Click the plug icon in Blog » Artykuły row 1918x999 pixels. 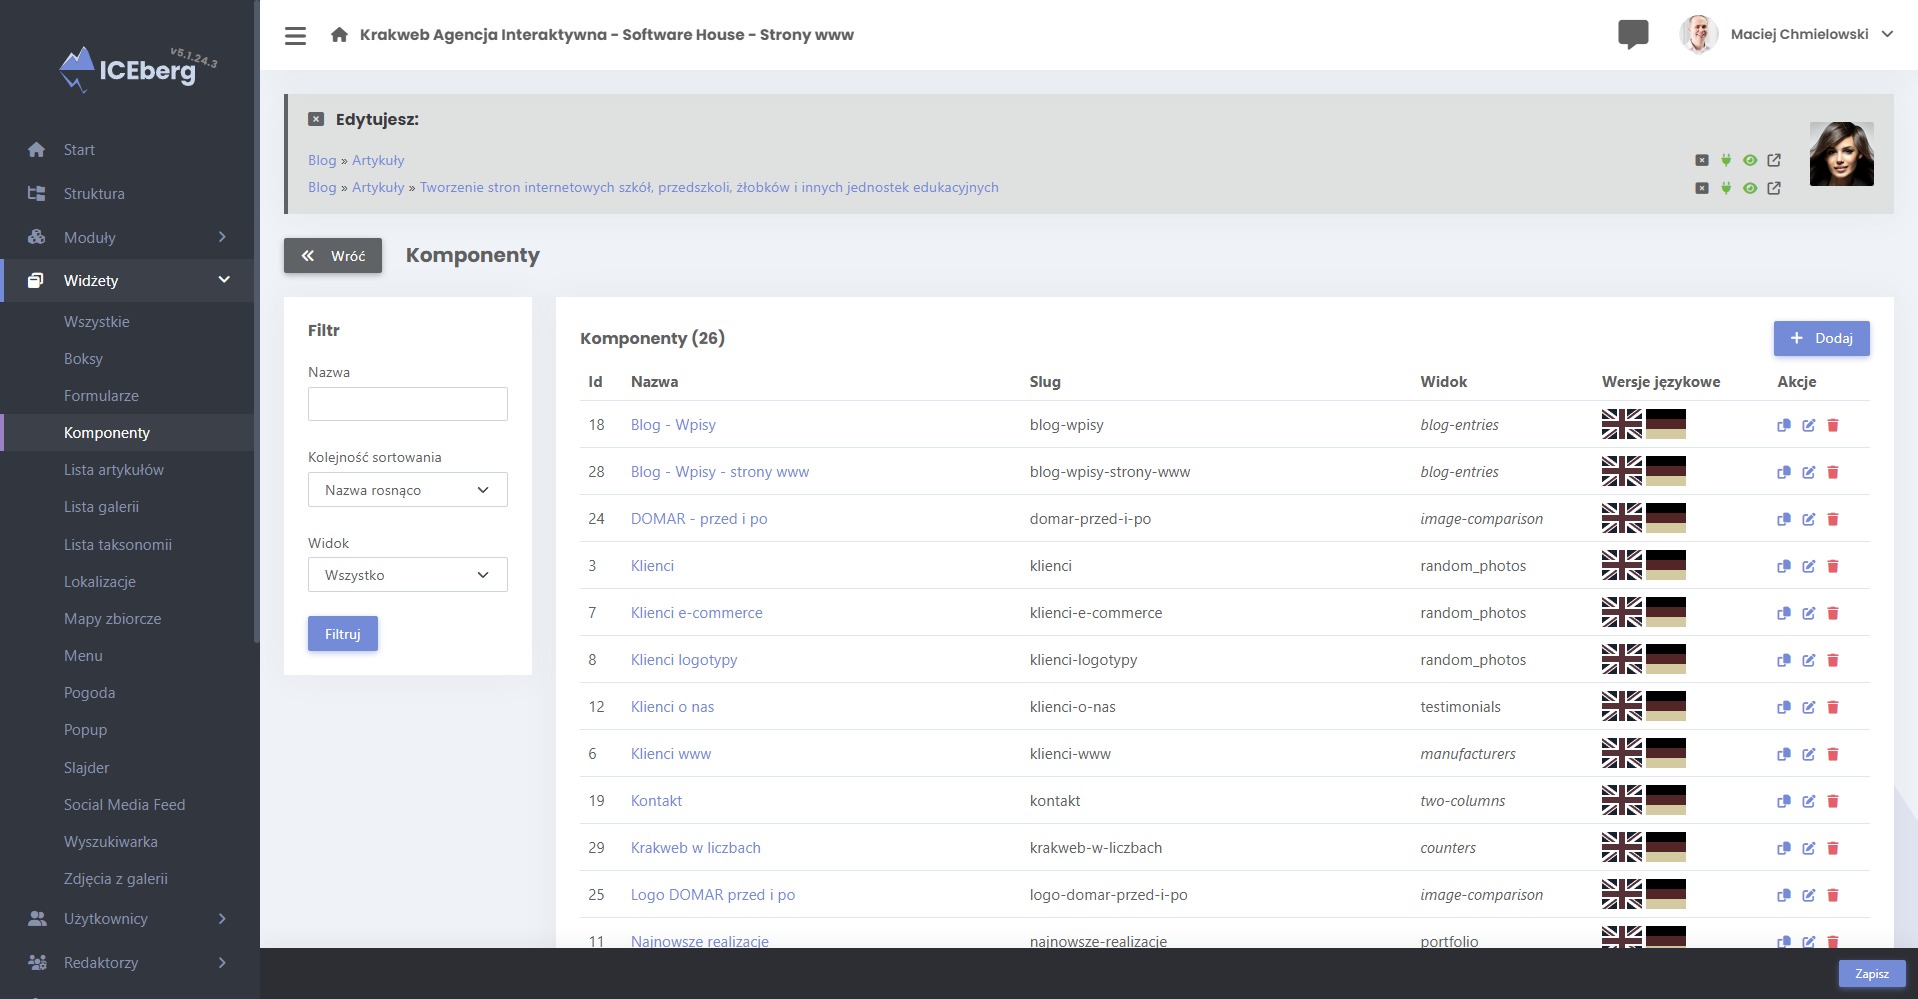click(x=1726, y=160)
